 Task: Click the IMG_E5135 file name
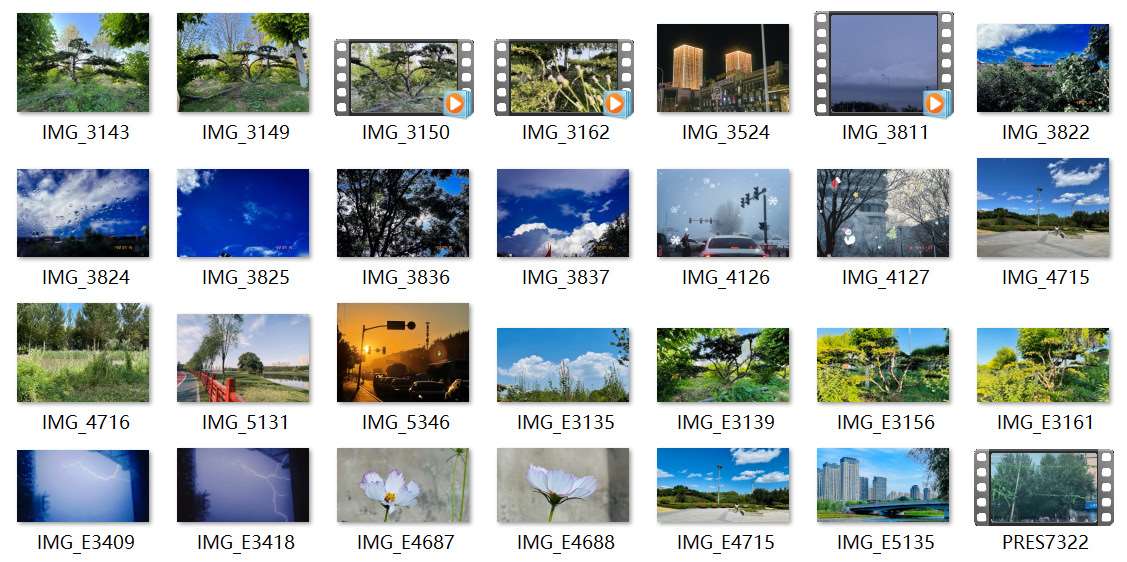pyautogui.click(x=886, y=542)
